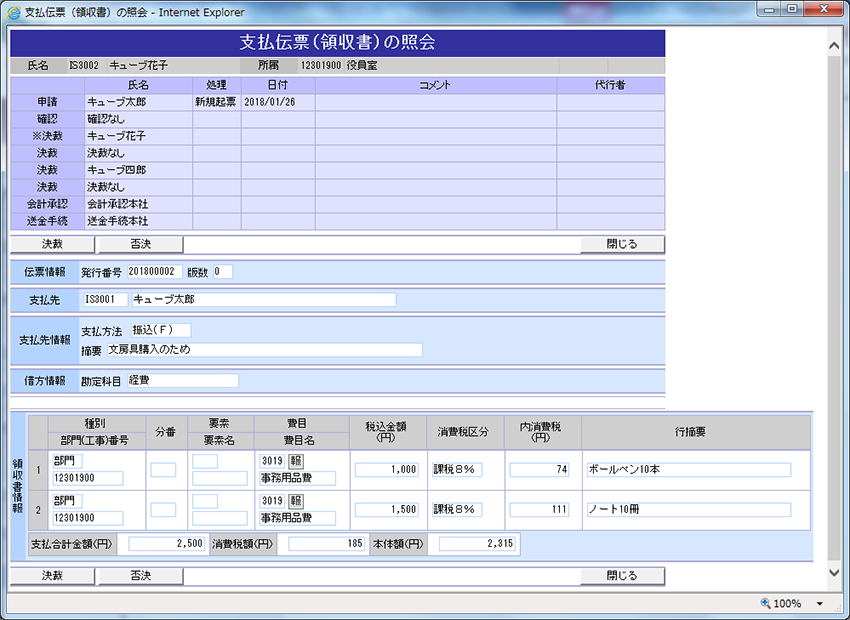Click the 発行番号 field showing 201800002
Viewport: 850px width, 620px height.
coord(154,272)
